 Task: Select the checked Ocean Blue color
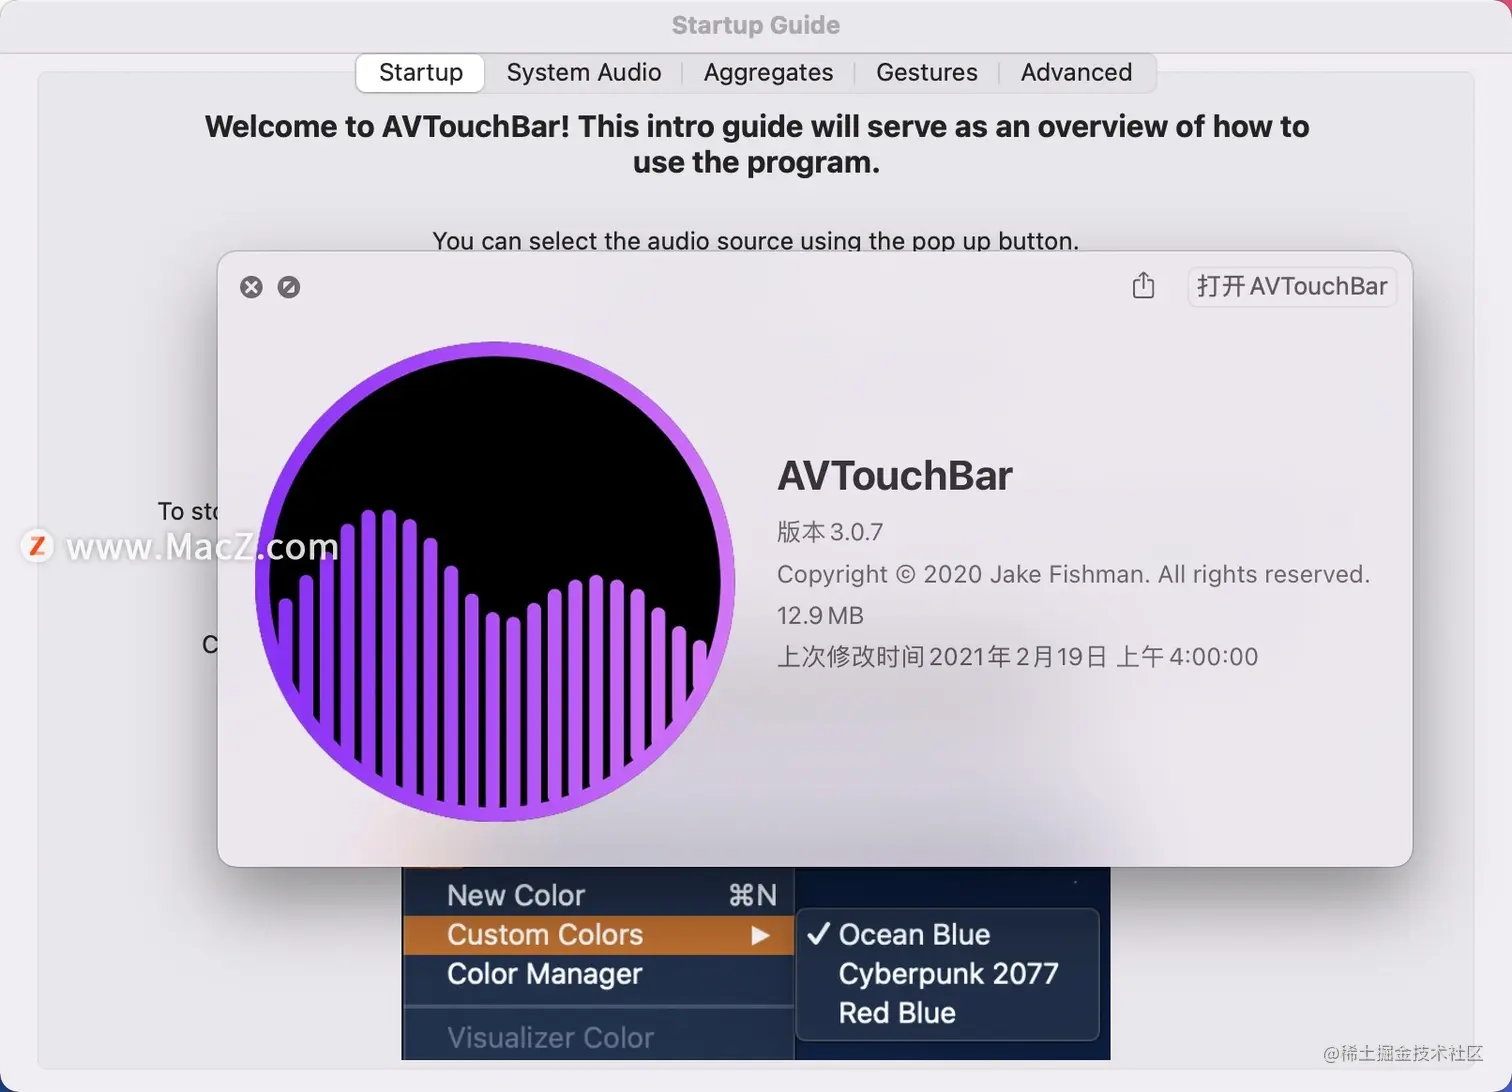[948, 934]
